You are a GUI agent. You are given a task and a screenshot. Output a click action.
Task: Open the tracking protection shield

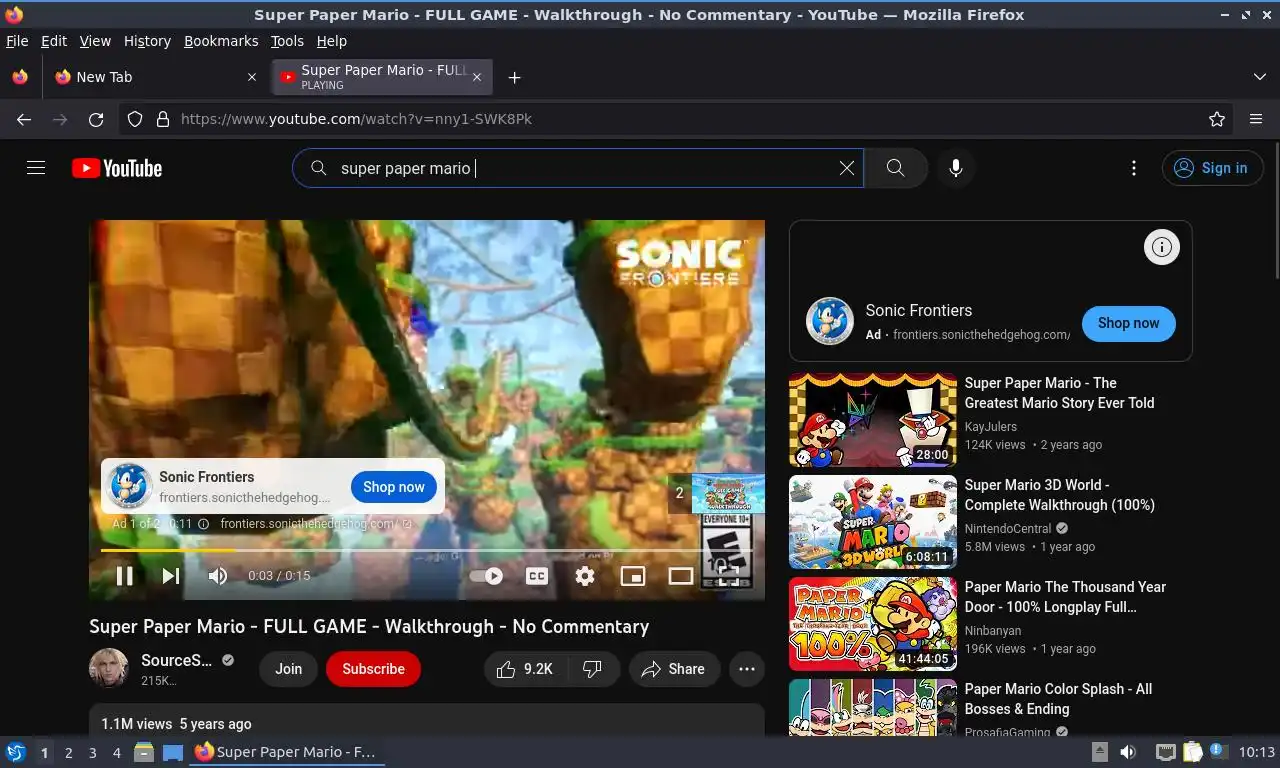135,119
